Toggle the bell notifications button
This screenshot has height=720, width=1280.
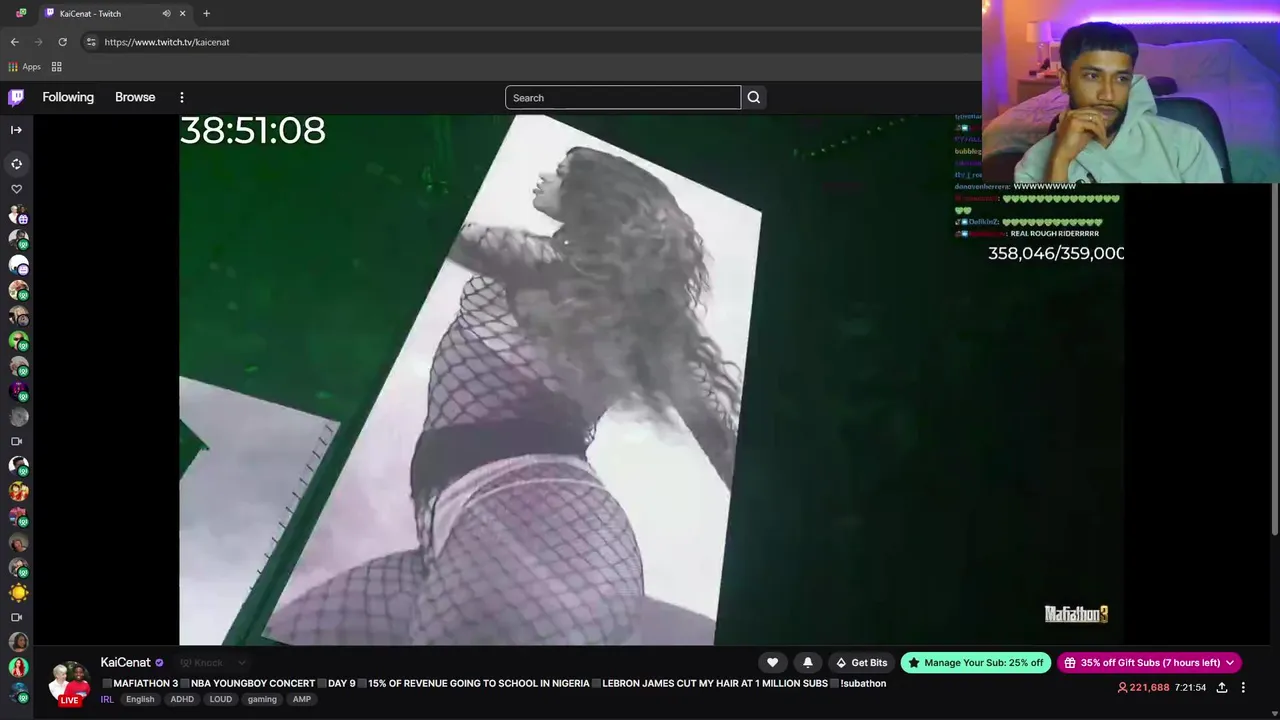[808, 662]
